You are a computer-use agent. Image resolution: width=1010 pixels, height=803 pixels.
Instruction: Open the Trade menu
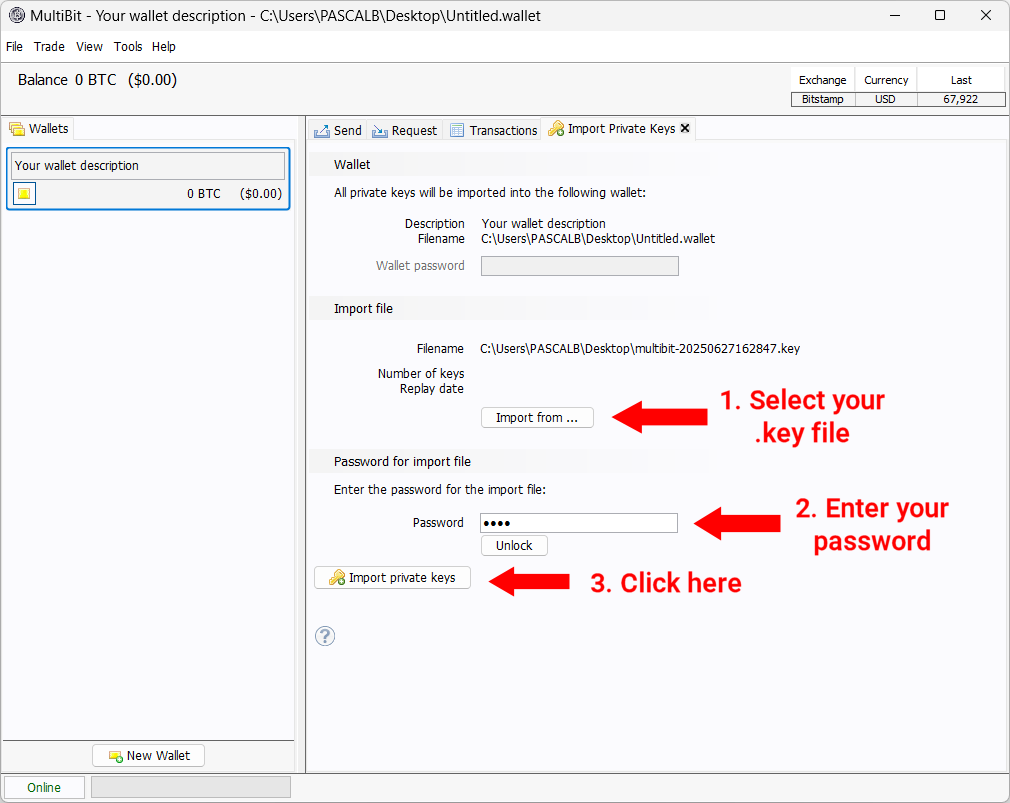click(x=49, y=46)
